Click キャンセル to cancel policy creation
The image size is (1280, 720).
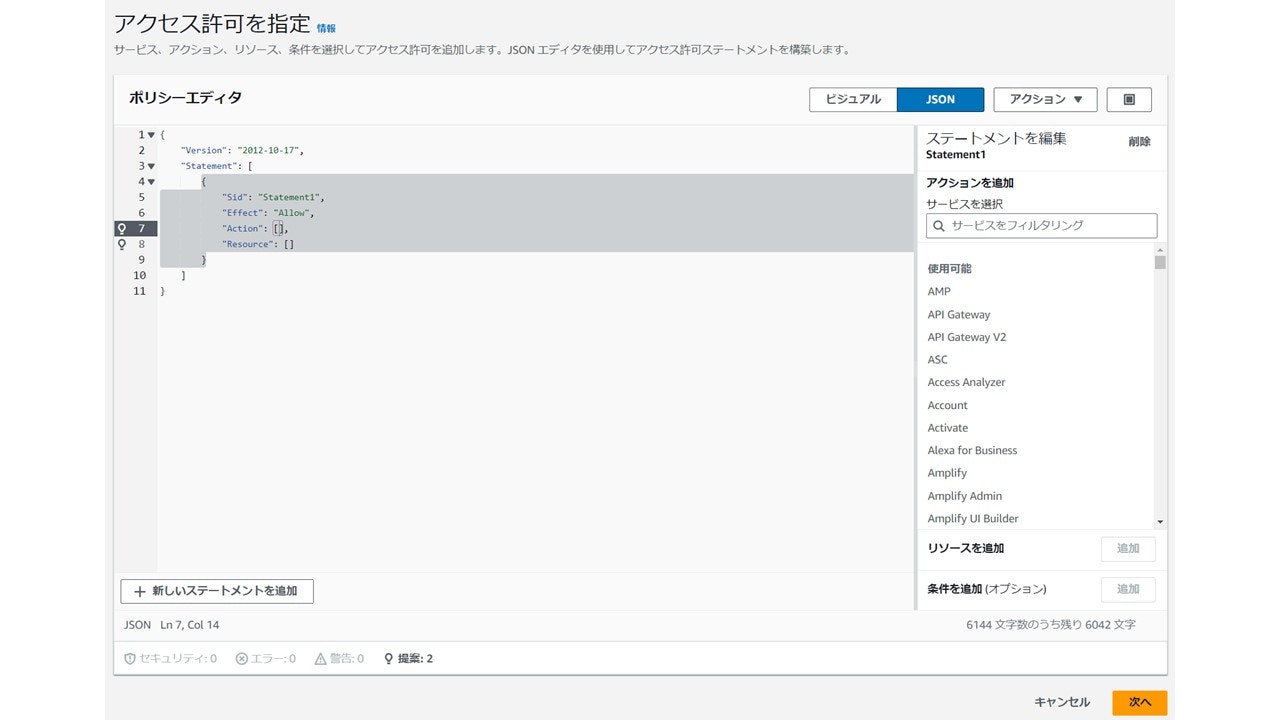[1062, 703]
